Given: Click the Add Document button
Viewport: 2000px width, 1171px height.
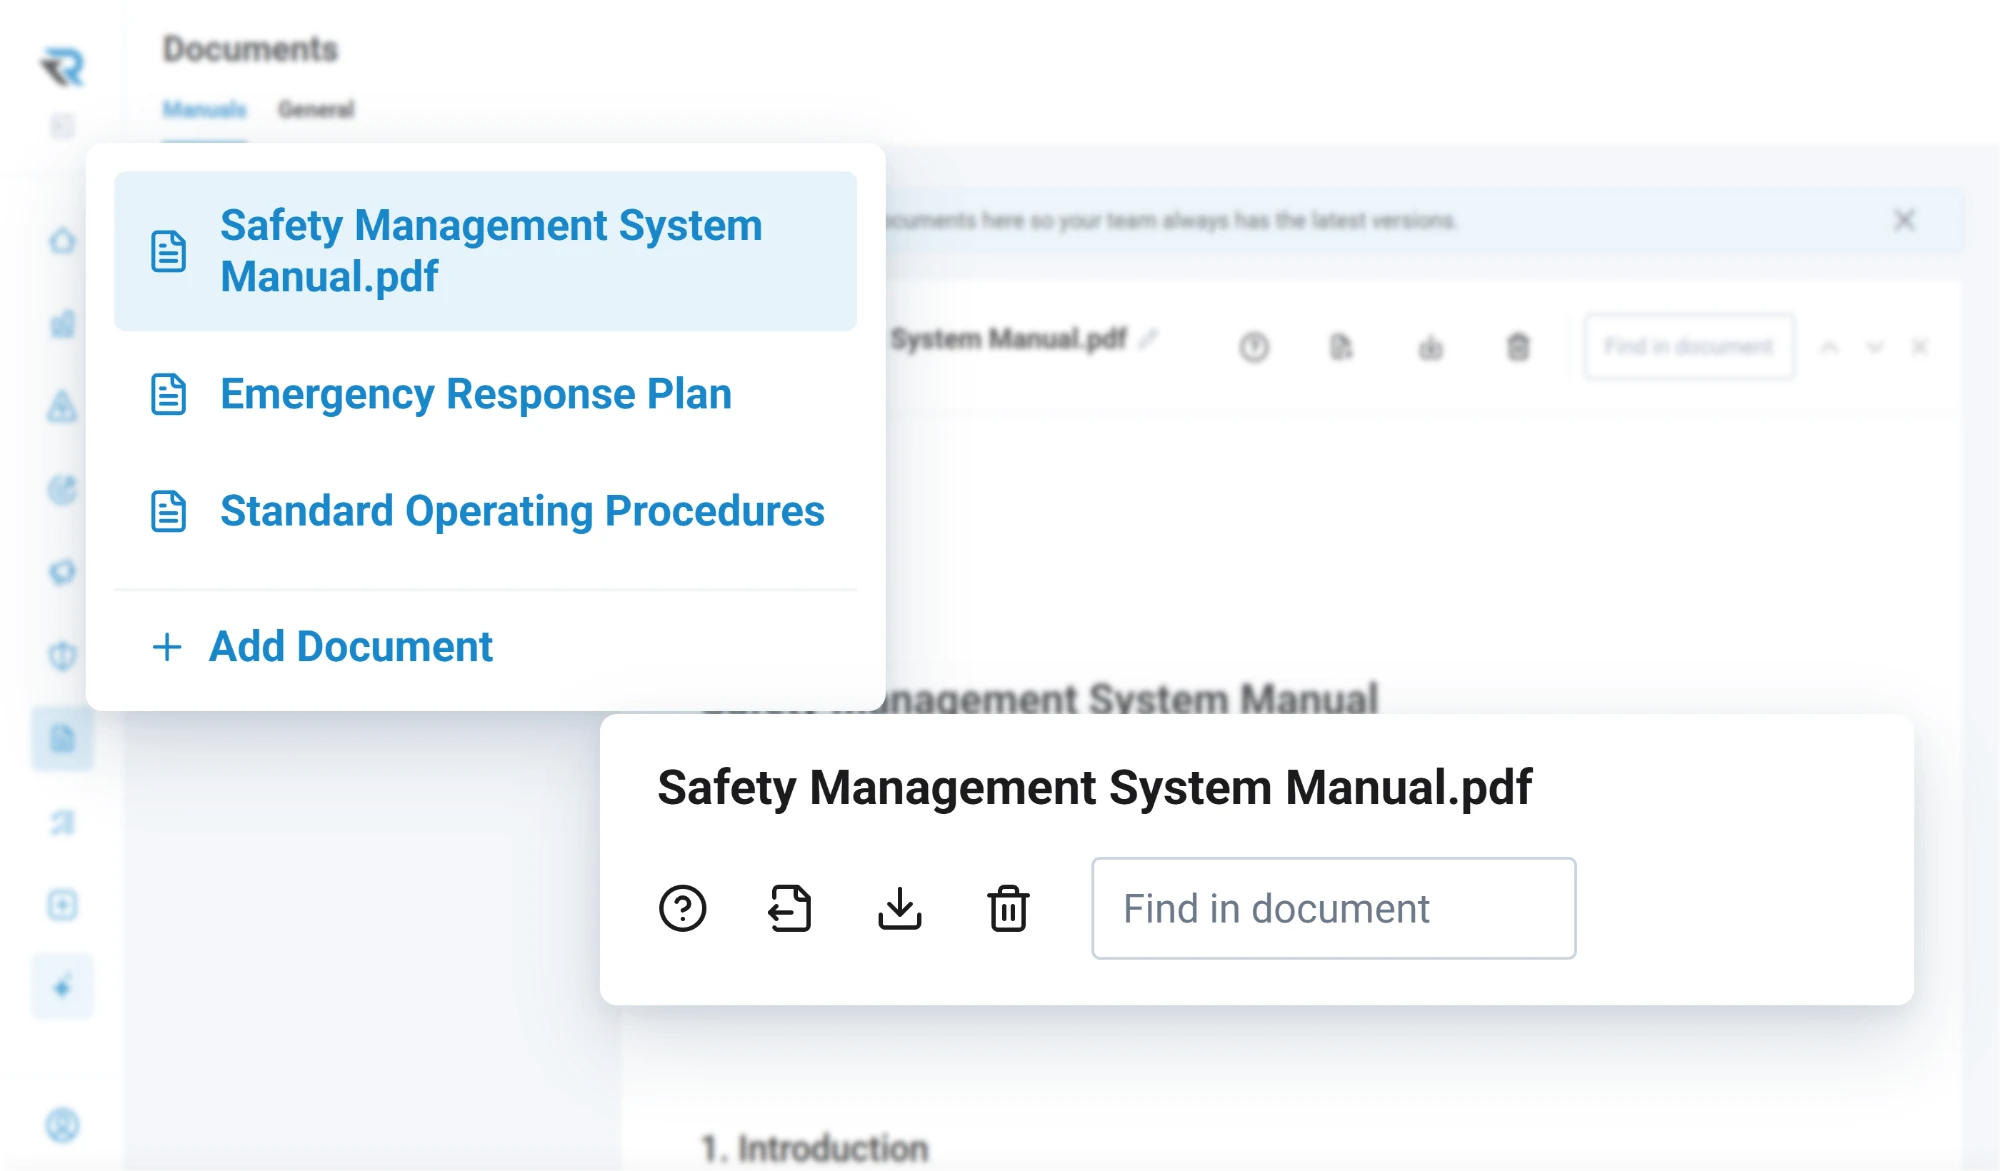Looking at the screenshot, I should 322,646.
